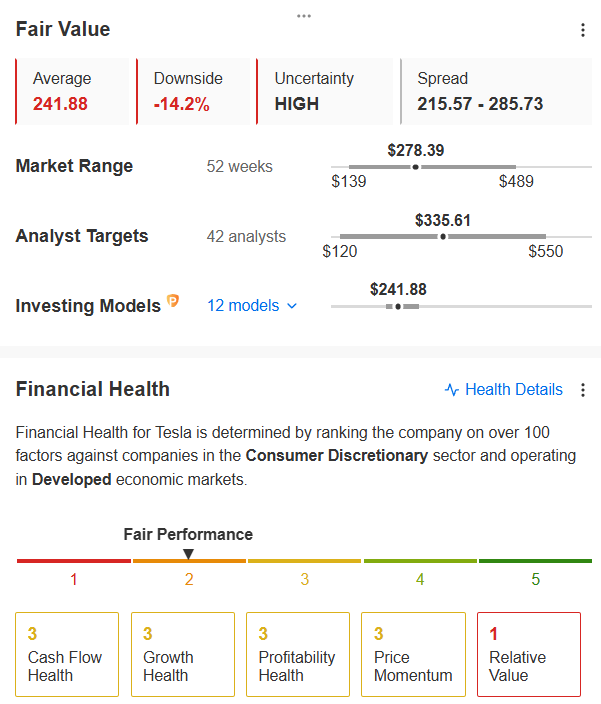
Task: Select the Relative Value card
Action: pyautogui.click(x=529, y=654)
